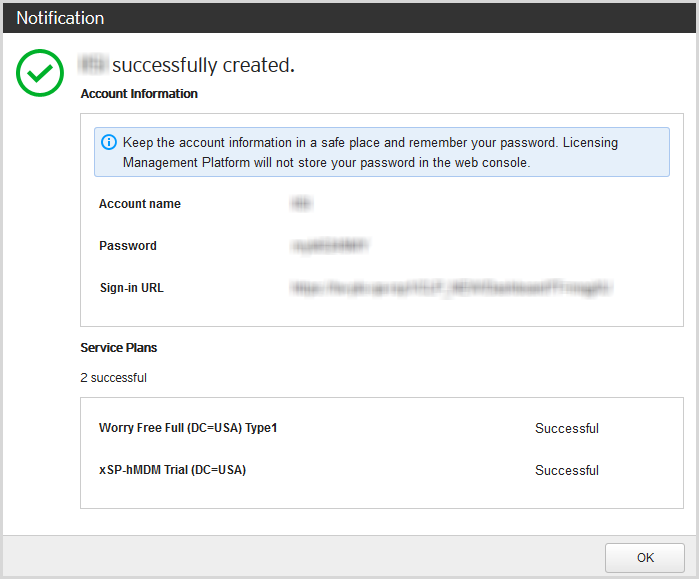This screenshot has height=579, width=699.
Task: Click the green success checkmark icon
Action: (x=40, y=73)
